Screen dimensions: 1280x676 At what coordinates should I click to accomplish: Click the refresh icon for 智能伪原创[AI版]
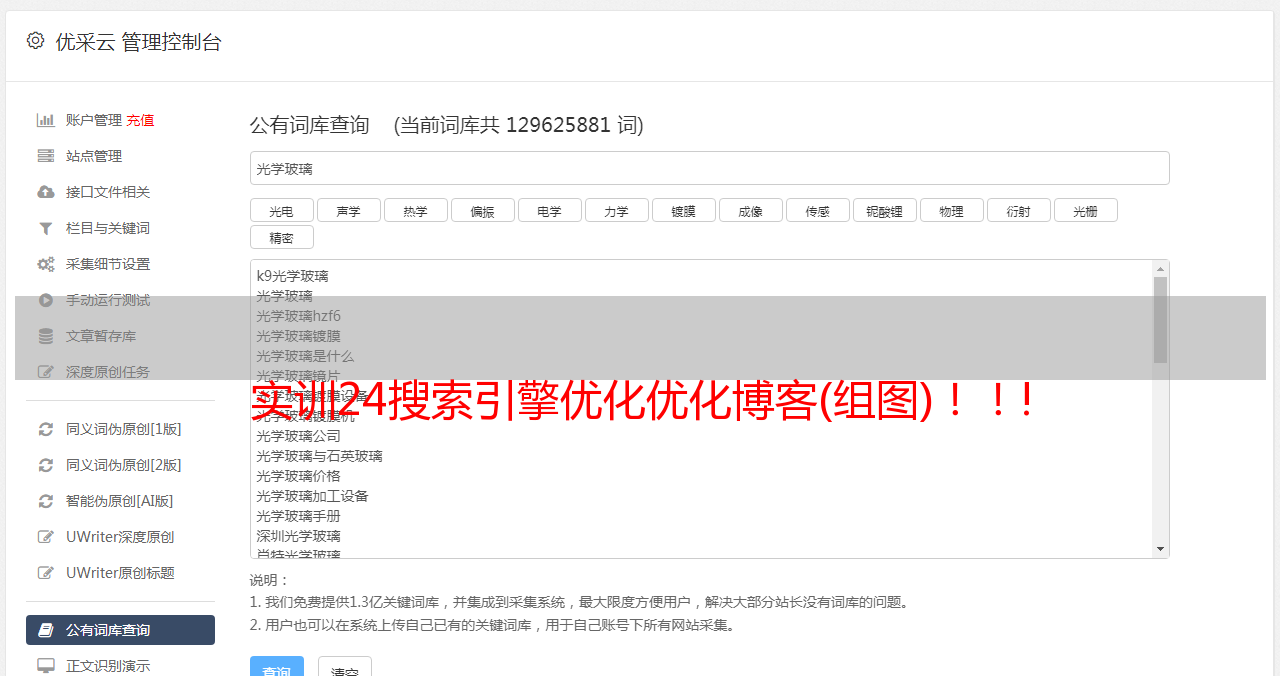(46, 501)
